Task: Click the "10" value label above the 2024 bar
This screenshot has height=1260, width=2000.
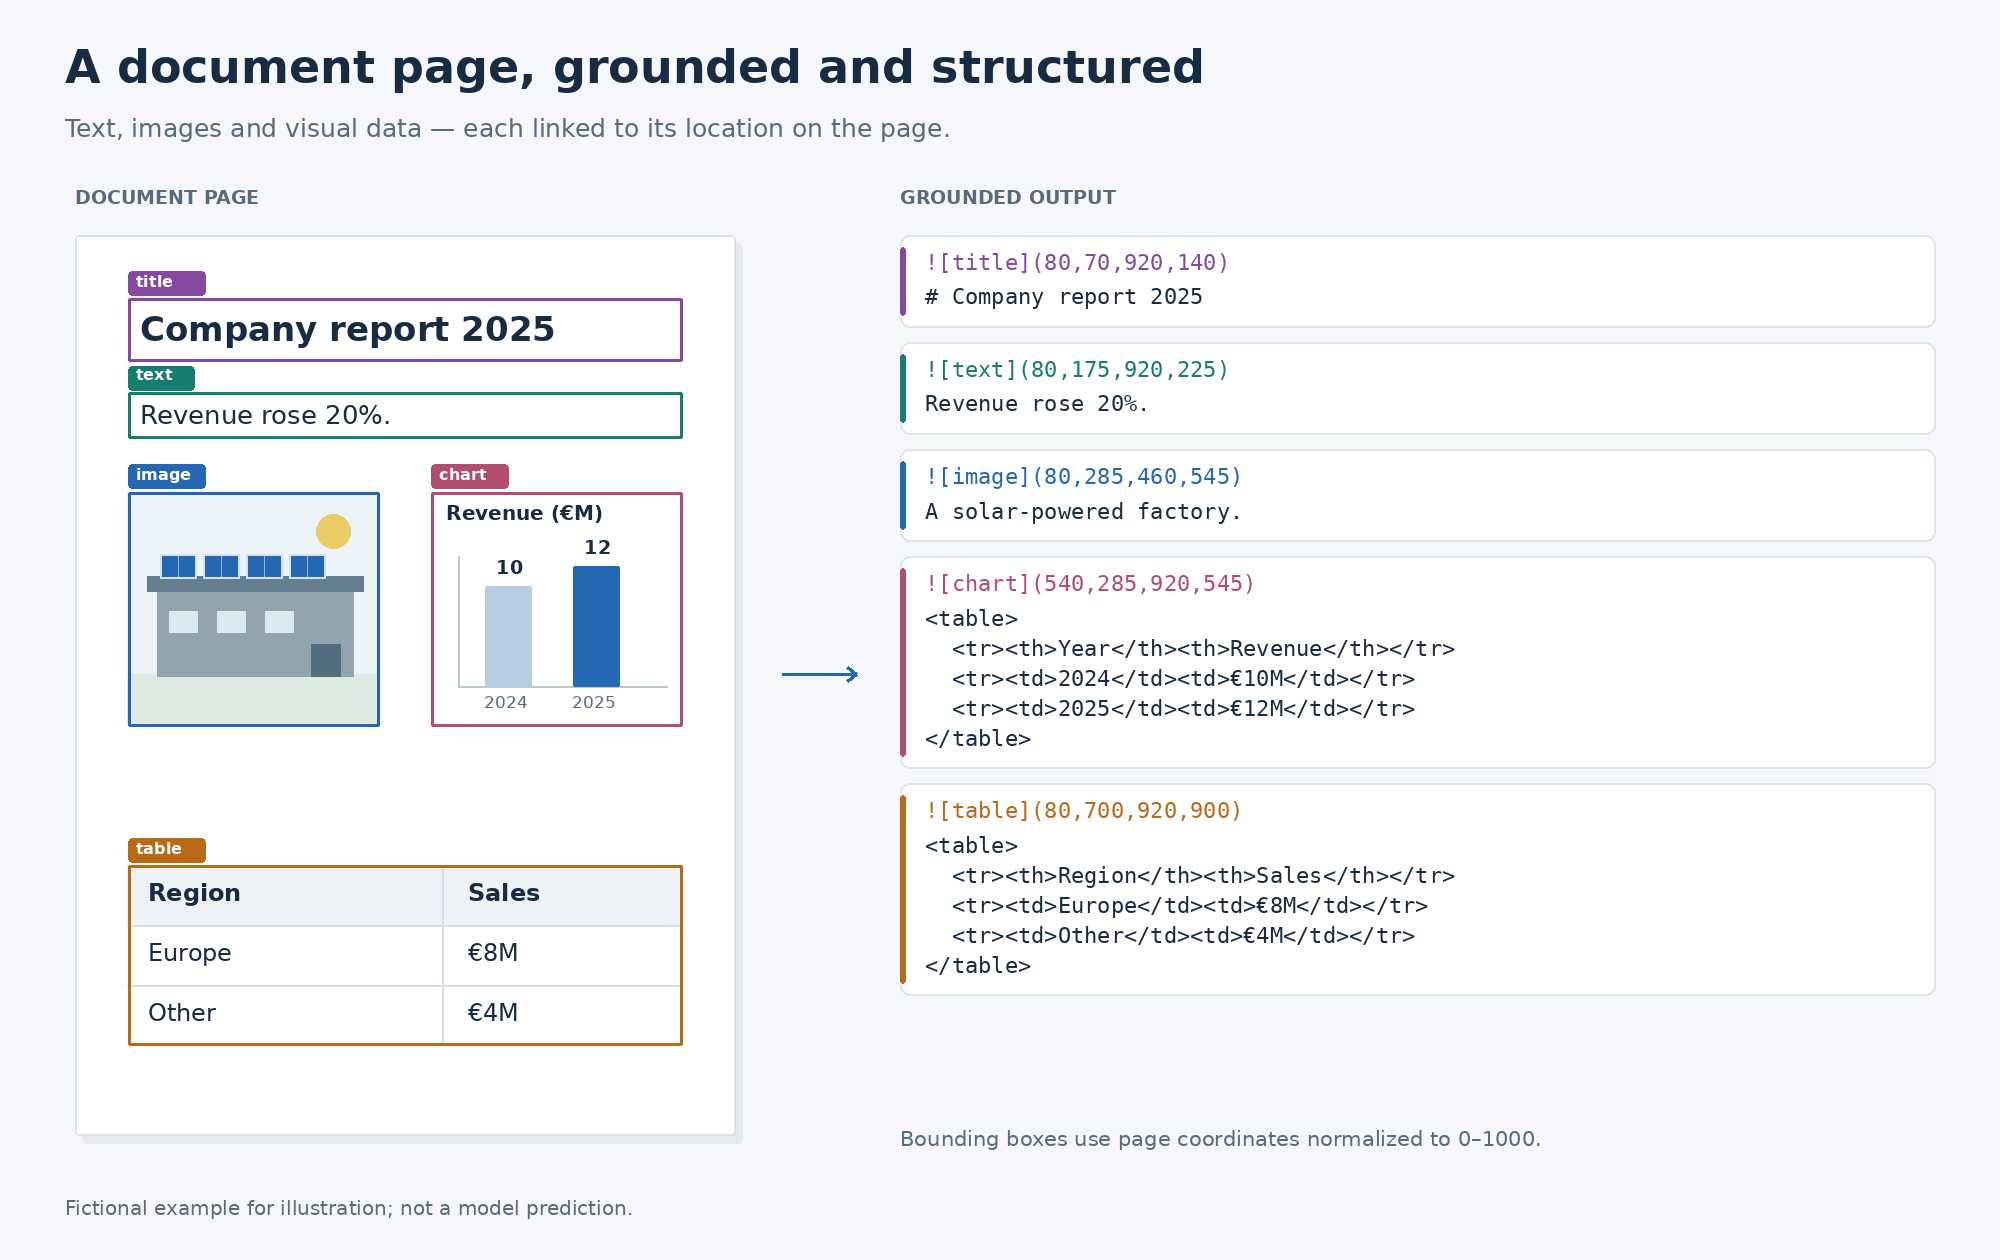Action: coord(509,567)
